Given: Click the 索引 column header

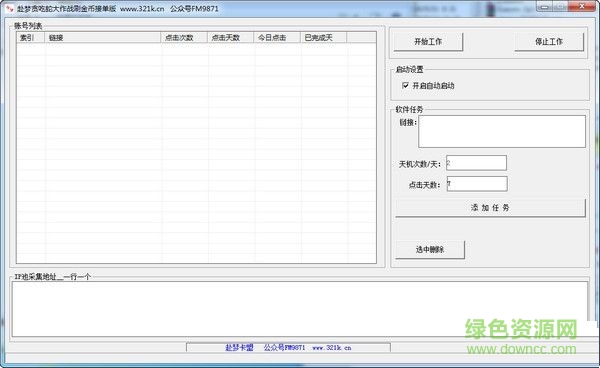Looking at the screenshot, I should click(31, 37).
